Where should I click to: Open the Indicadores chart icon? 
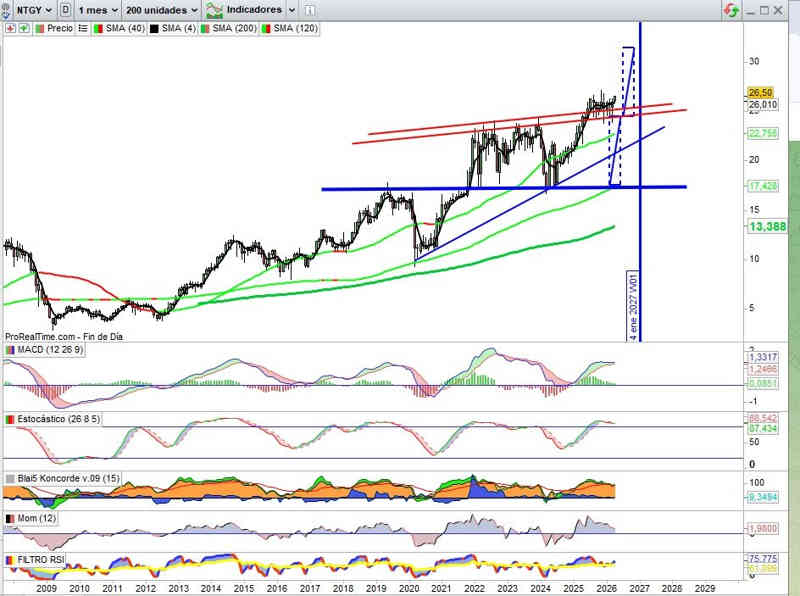click(x=213, y=9)
